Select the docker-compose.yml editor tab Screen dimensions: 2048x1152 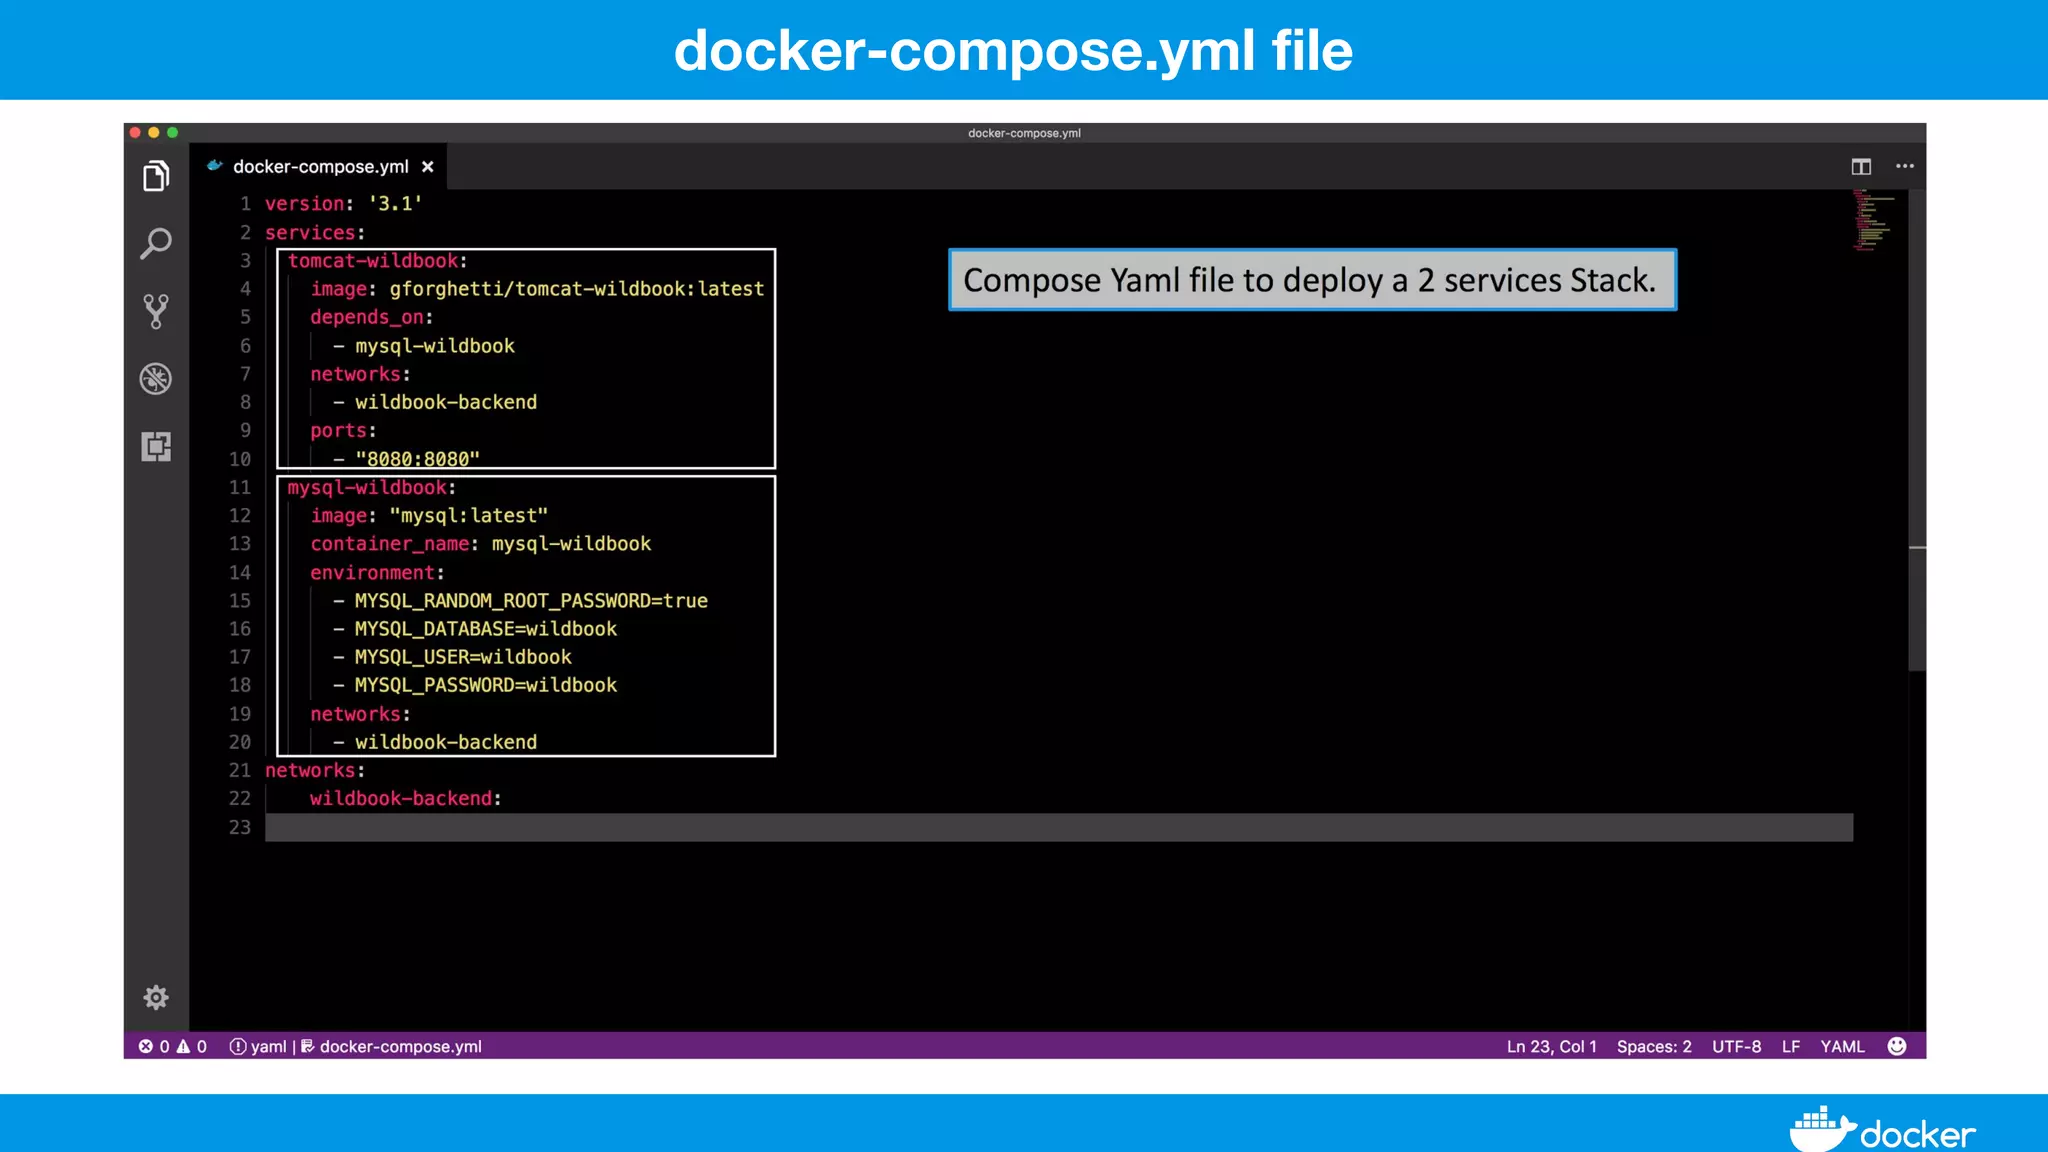(320, 167)
